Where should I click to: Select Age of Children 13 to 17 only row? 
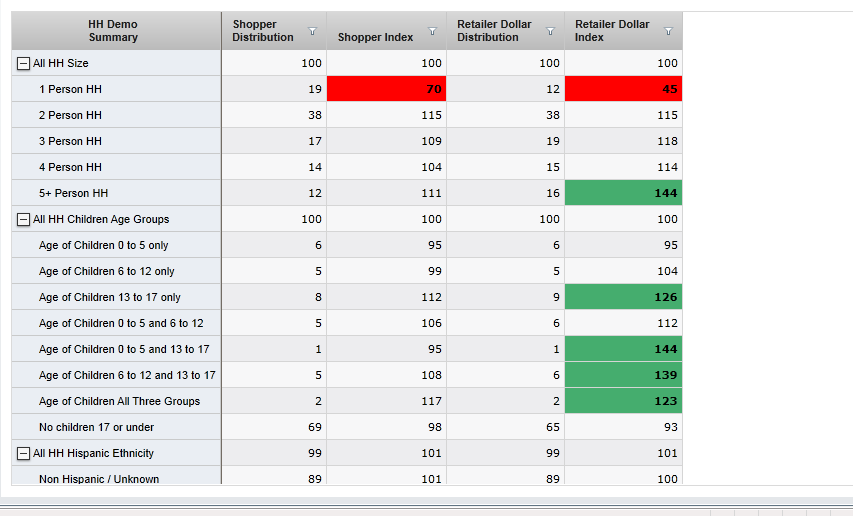[x=110, y=297]
